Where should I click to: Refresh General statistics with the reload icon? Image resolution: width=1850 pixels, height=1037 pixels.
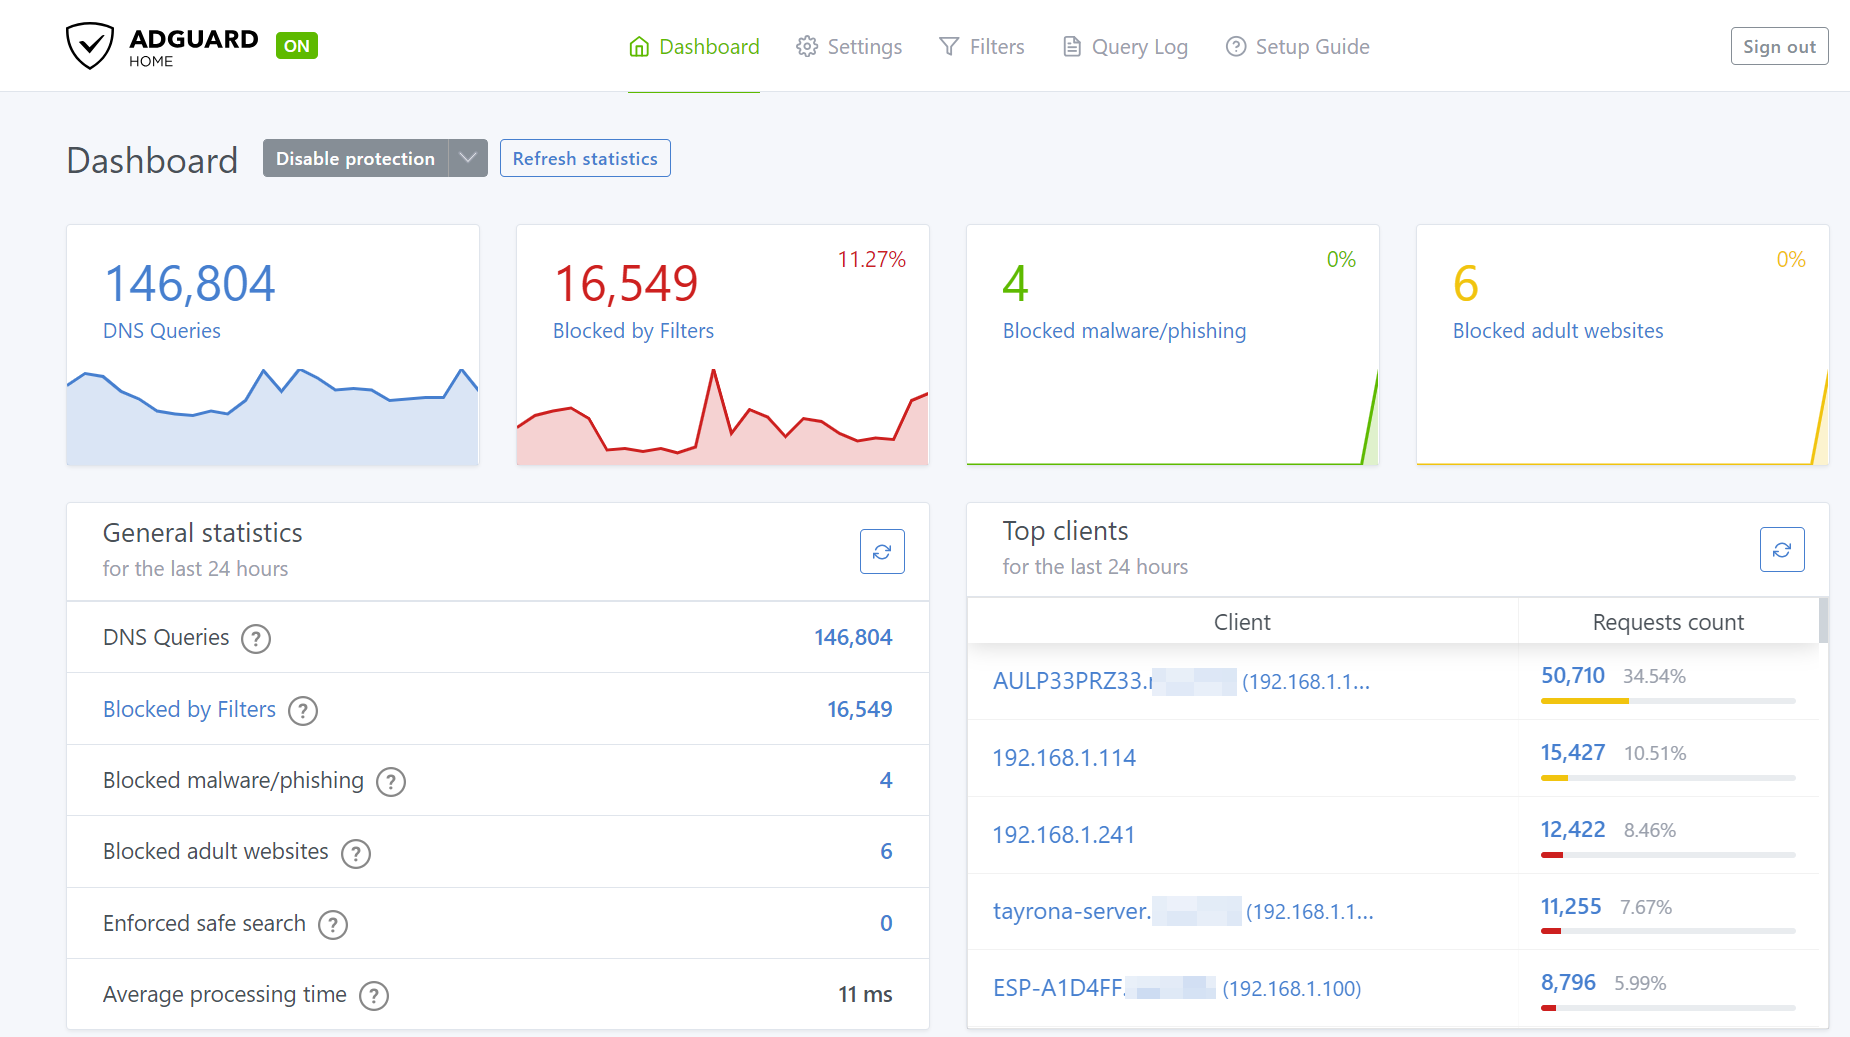(881, 551)
